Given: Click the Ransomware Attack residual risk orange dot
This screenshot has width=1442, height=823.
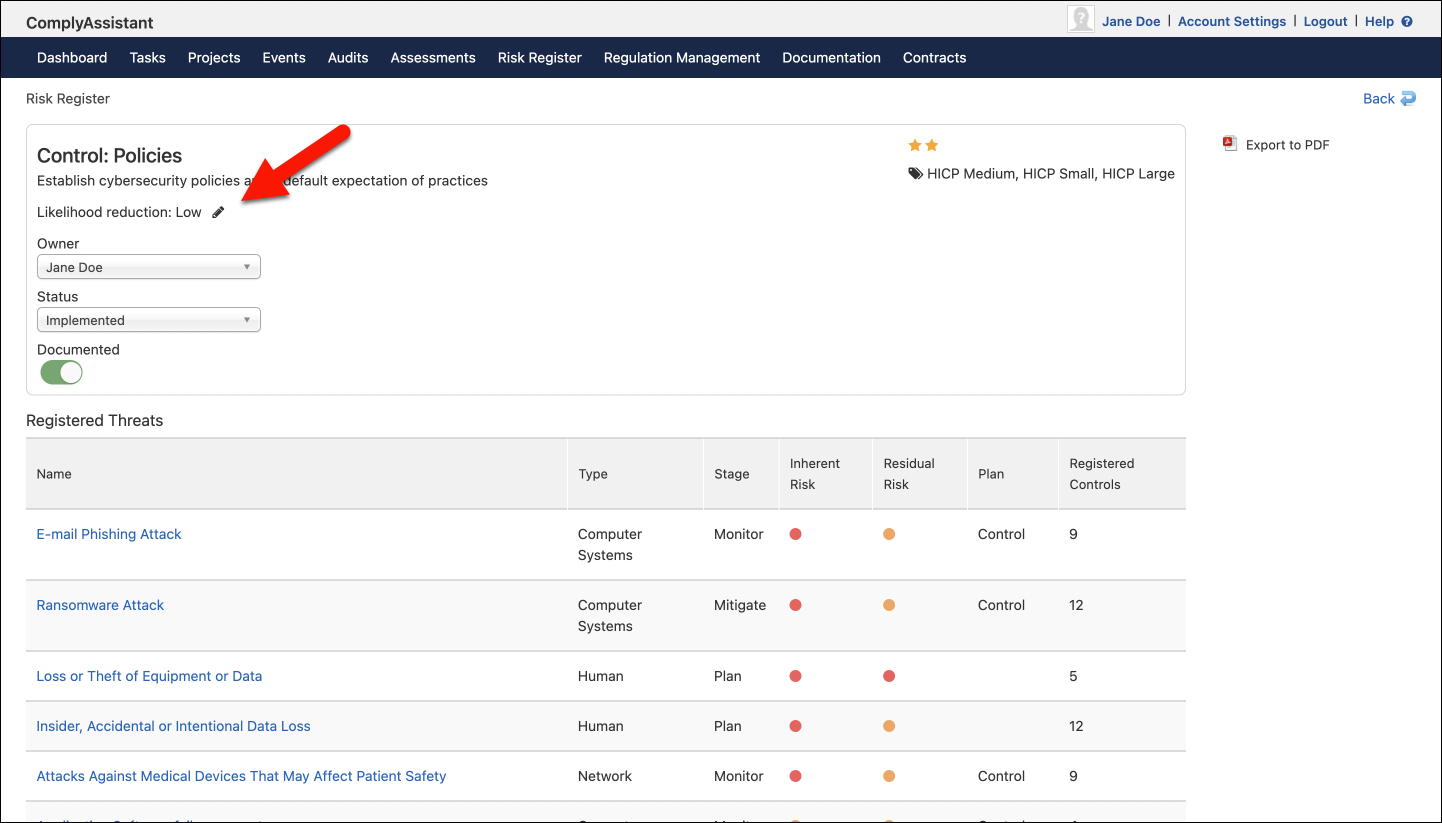Looking at the screenshot, I should click(889, 605).
